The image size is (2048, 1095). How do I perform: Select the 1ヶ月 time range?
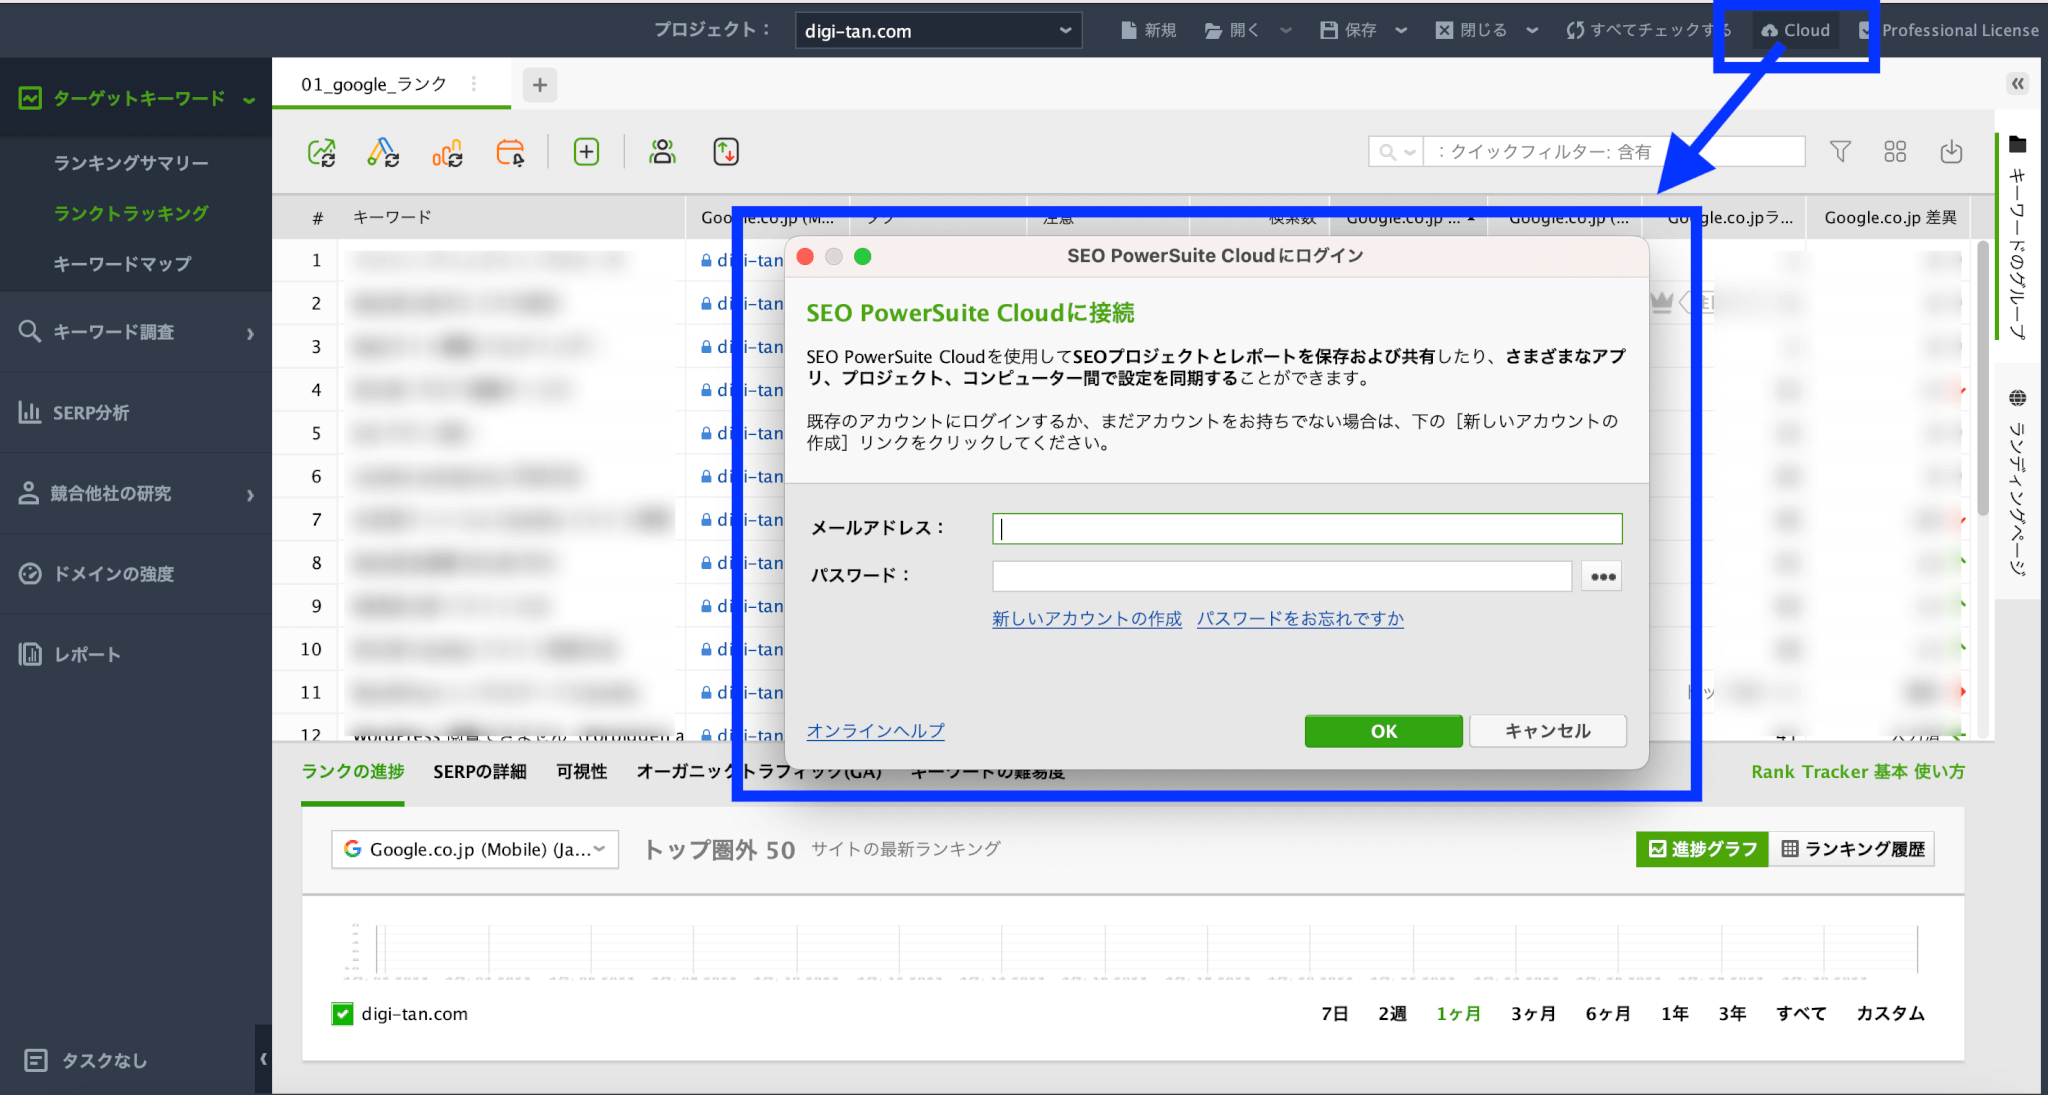(x=1458, y=1014)
